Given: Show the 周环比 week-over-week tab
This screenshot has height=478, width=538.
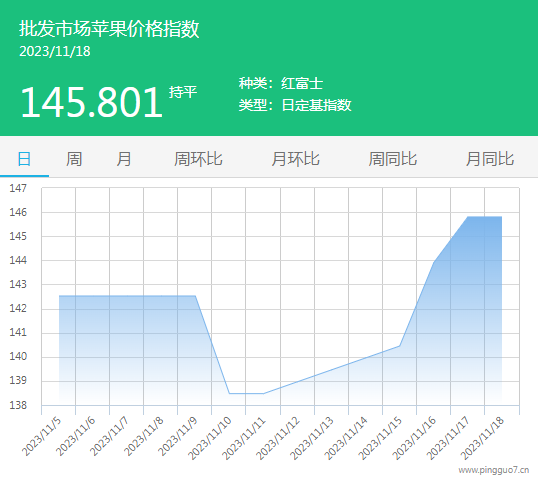Looking at the screenshot, I should (198, 159).
